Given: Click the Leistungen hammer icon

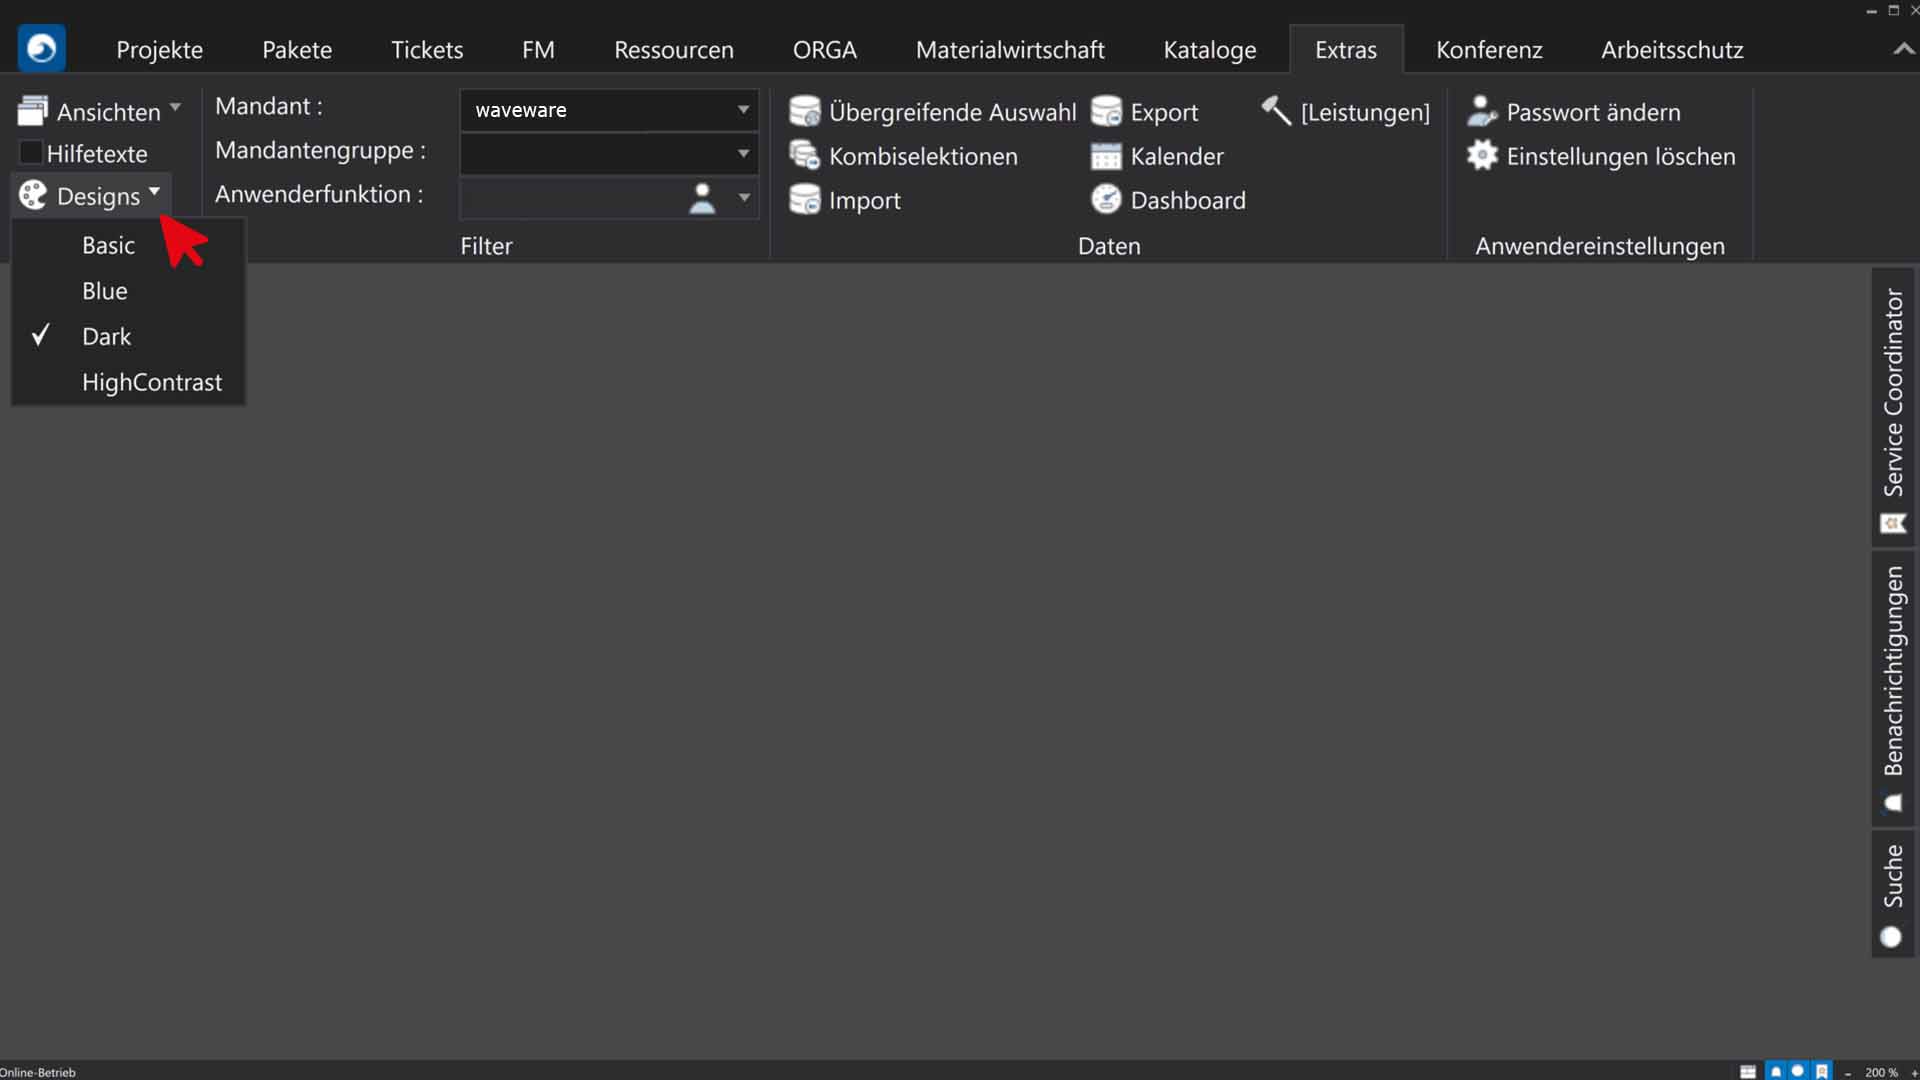Looking at the screenshot, I should (1276, 110).
